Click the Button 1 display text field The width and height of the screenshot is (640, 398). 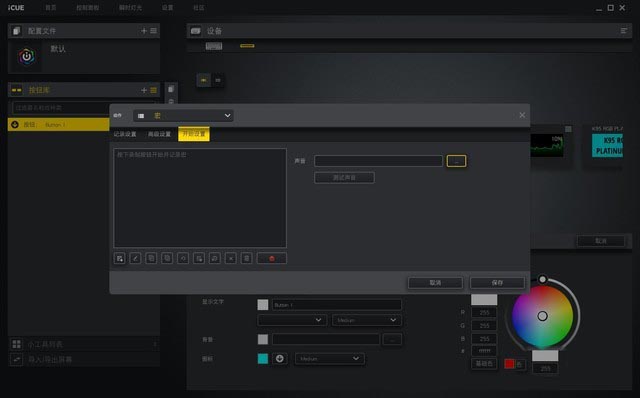click(337, 305)
